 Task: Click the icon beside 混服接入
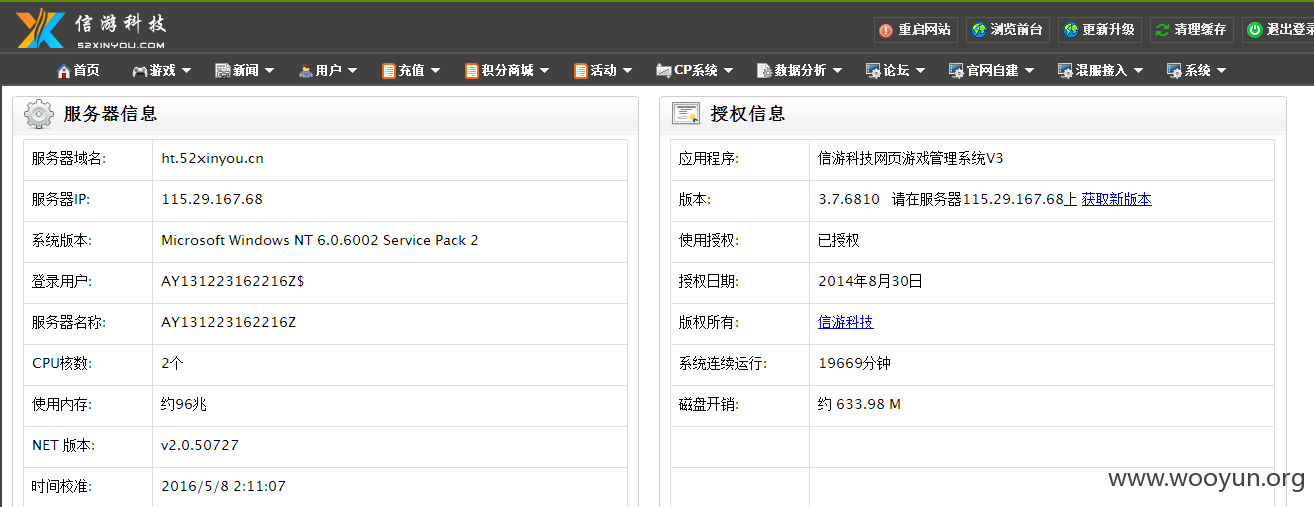pos(1065,71)
